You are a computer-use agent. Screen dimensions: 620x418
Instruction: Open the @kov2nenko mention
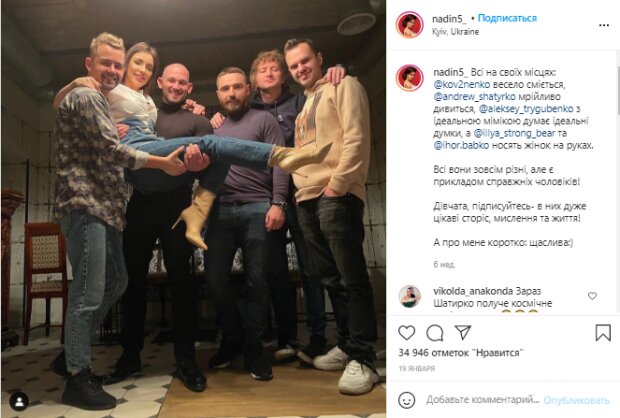(x=462, y=85)
